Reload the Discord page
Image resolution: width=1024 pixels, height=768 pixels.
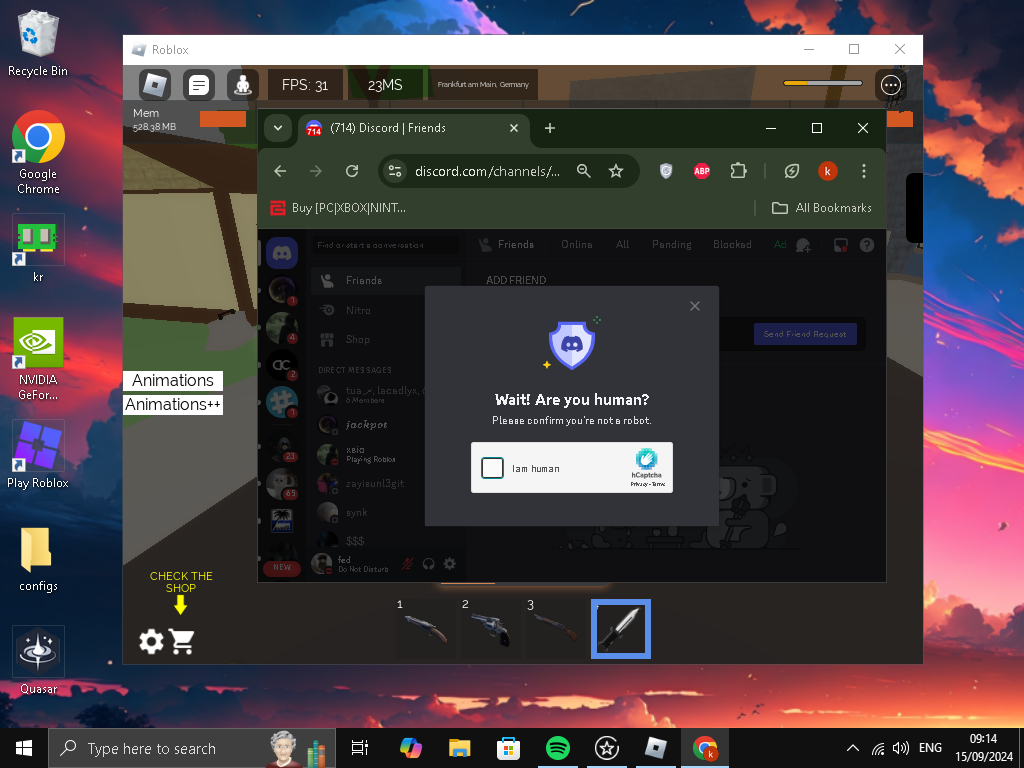pyautogui.click(x=352, y=171)
